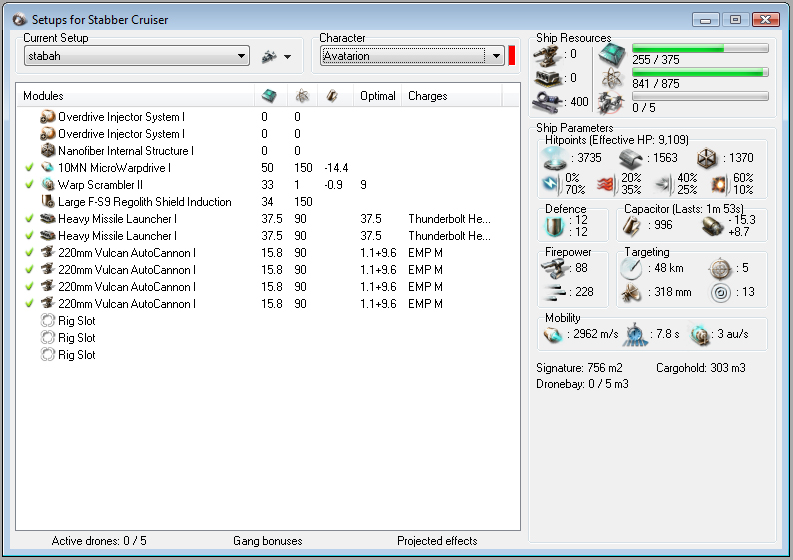Click the CPU column header icon
The height and width of the screenshot is (560, 793).
pyautogui.click(x=269, y=96)
